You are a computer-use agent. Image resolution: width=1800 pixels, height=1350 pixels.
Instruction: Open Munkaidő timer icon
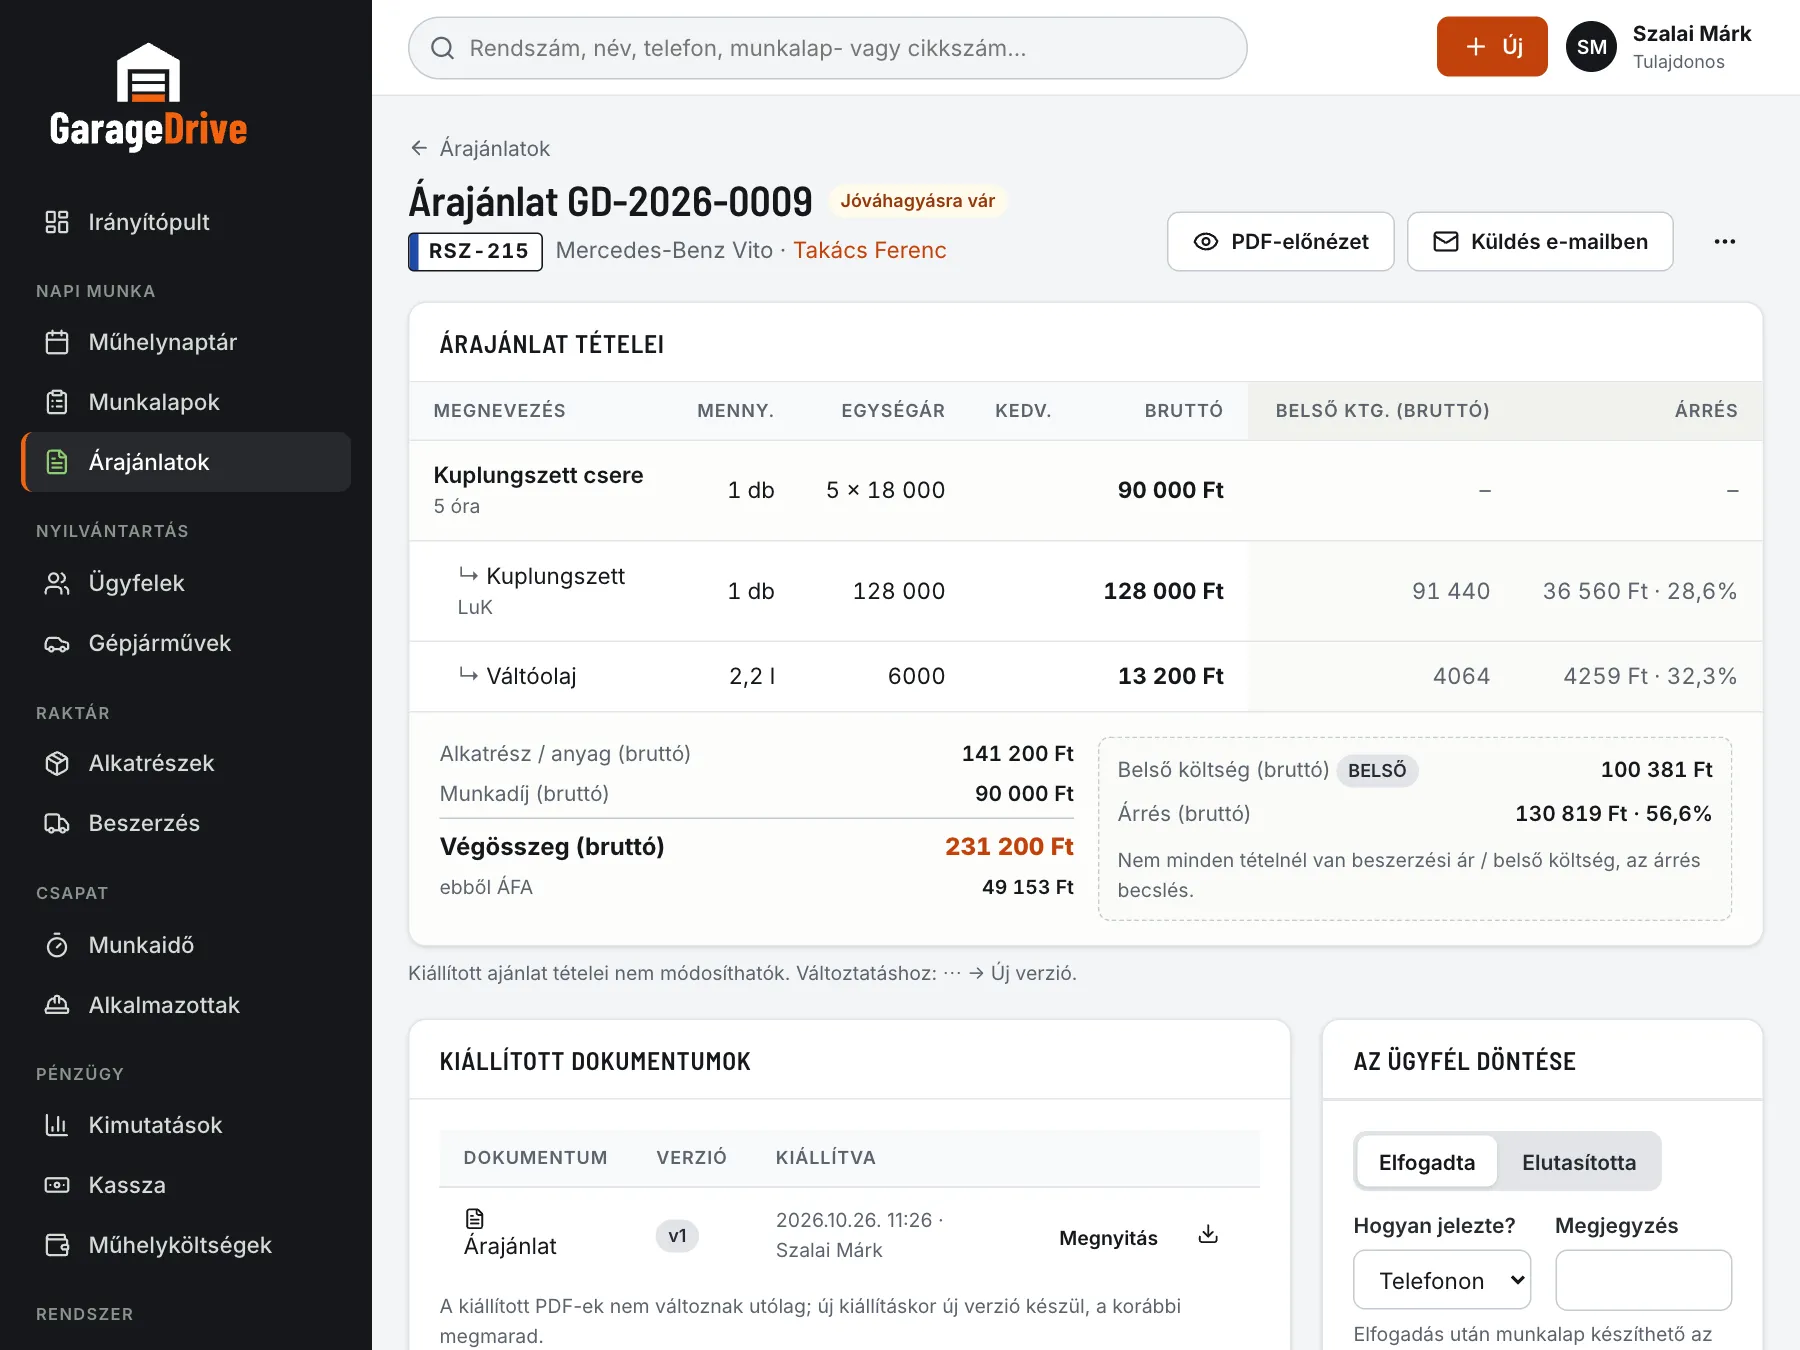[57, 945]
